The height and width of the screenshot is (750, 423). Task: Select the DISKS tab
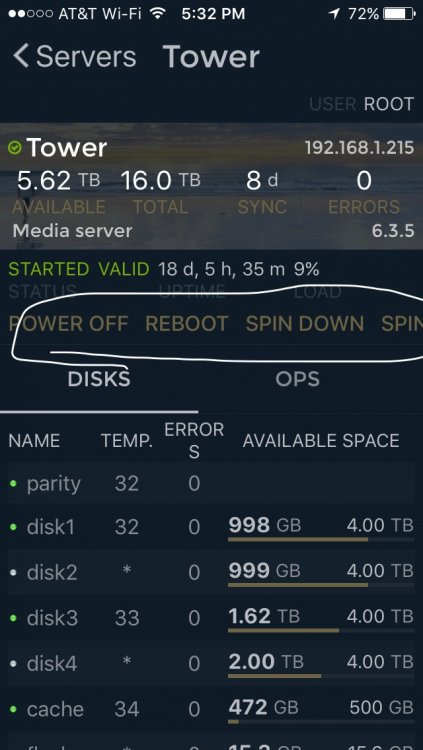tap(99, 379)
